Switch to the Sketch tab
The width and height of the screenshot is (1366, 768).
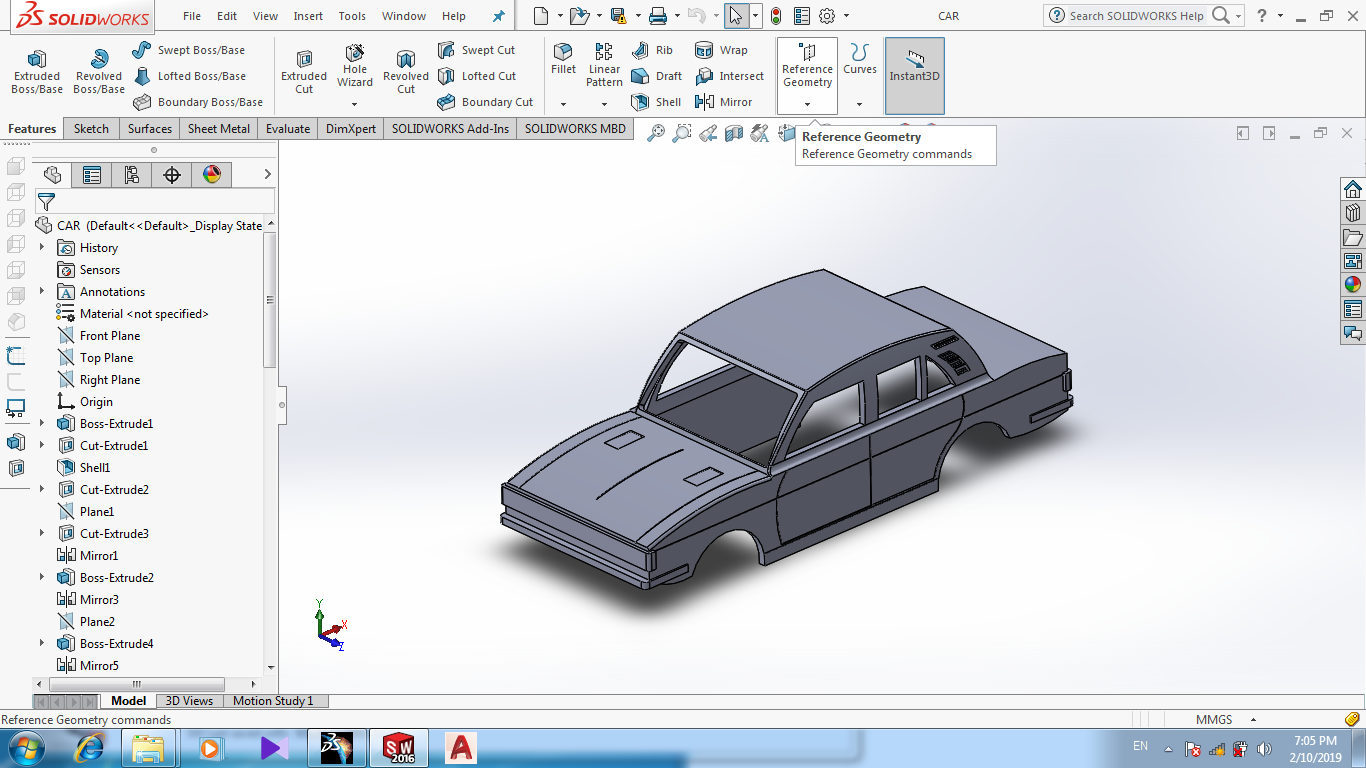tap(91, 129)
